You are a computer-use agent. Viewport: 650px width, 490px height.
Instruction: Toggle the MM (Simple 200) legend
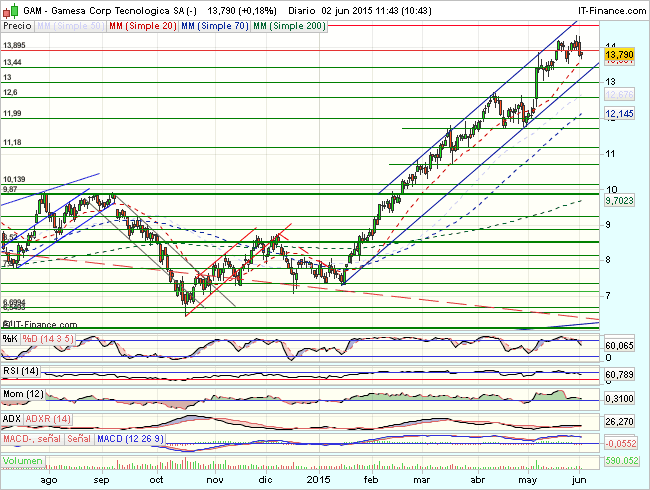coord(289,26)
